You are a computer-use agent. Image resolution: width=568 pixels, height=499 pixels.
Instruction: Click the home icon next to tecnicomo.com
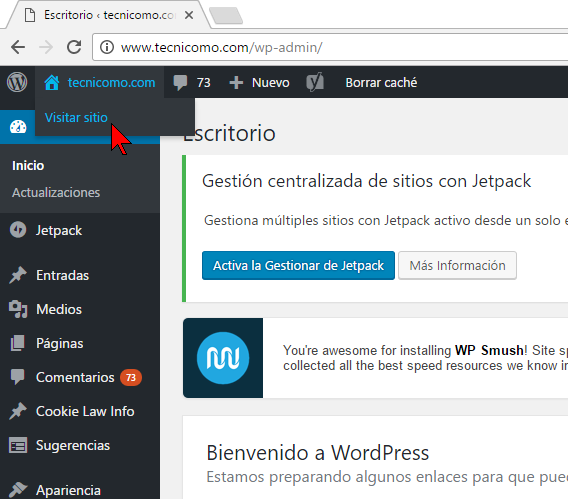point(52,82)
